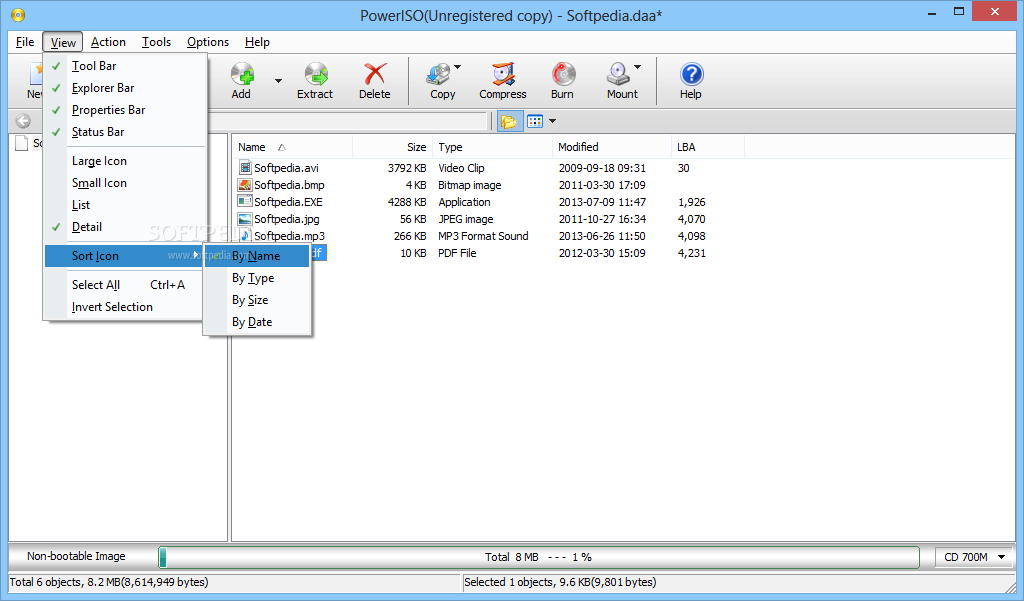Click the Video Clip type cell
Screen dimensions: 1024x601
click(x=461, y=168)
